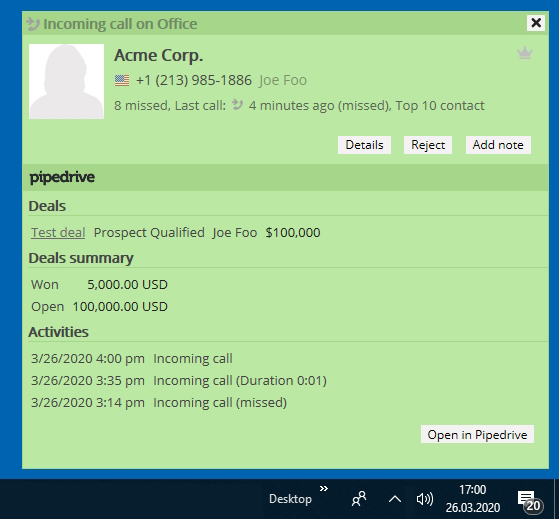Viewport: 559px width, 519px height.
Task: Click the Deals summary heading
Action: point(81,258)
